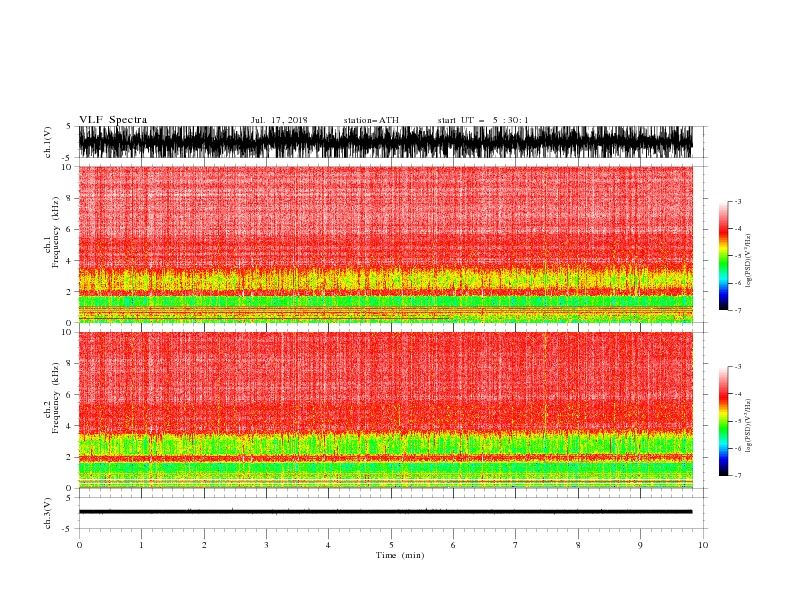Click the time-axis tick label "5"
Viewport: 792px width, 612px height.
(391, 545)
